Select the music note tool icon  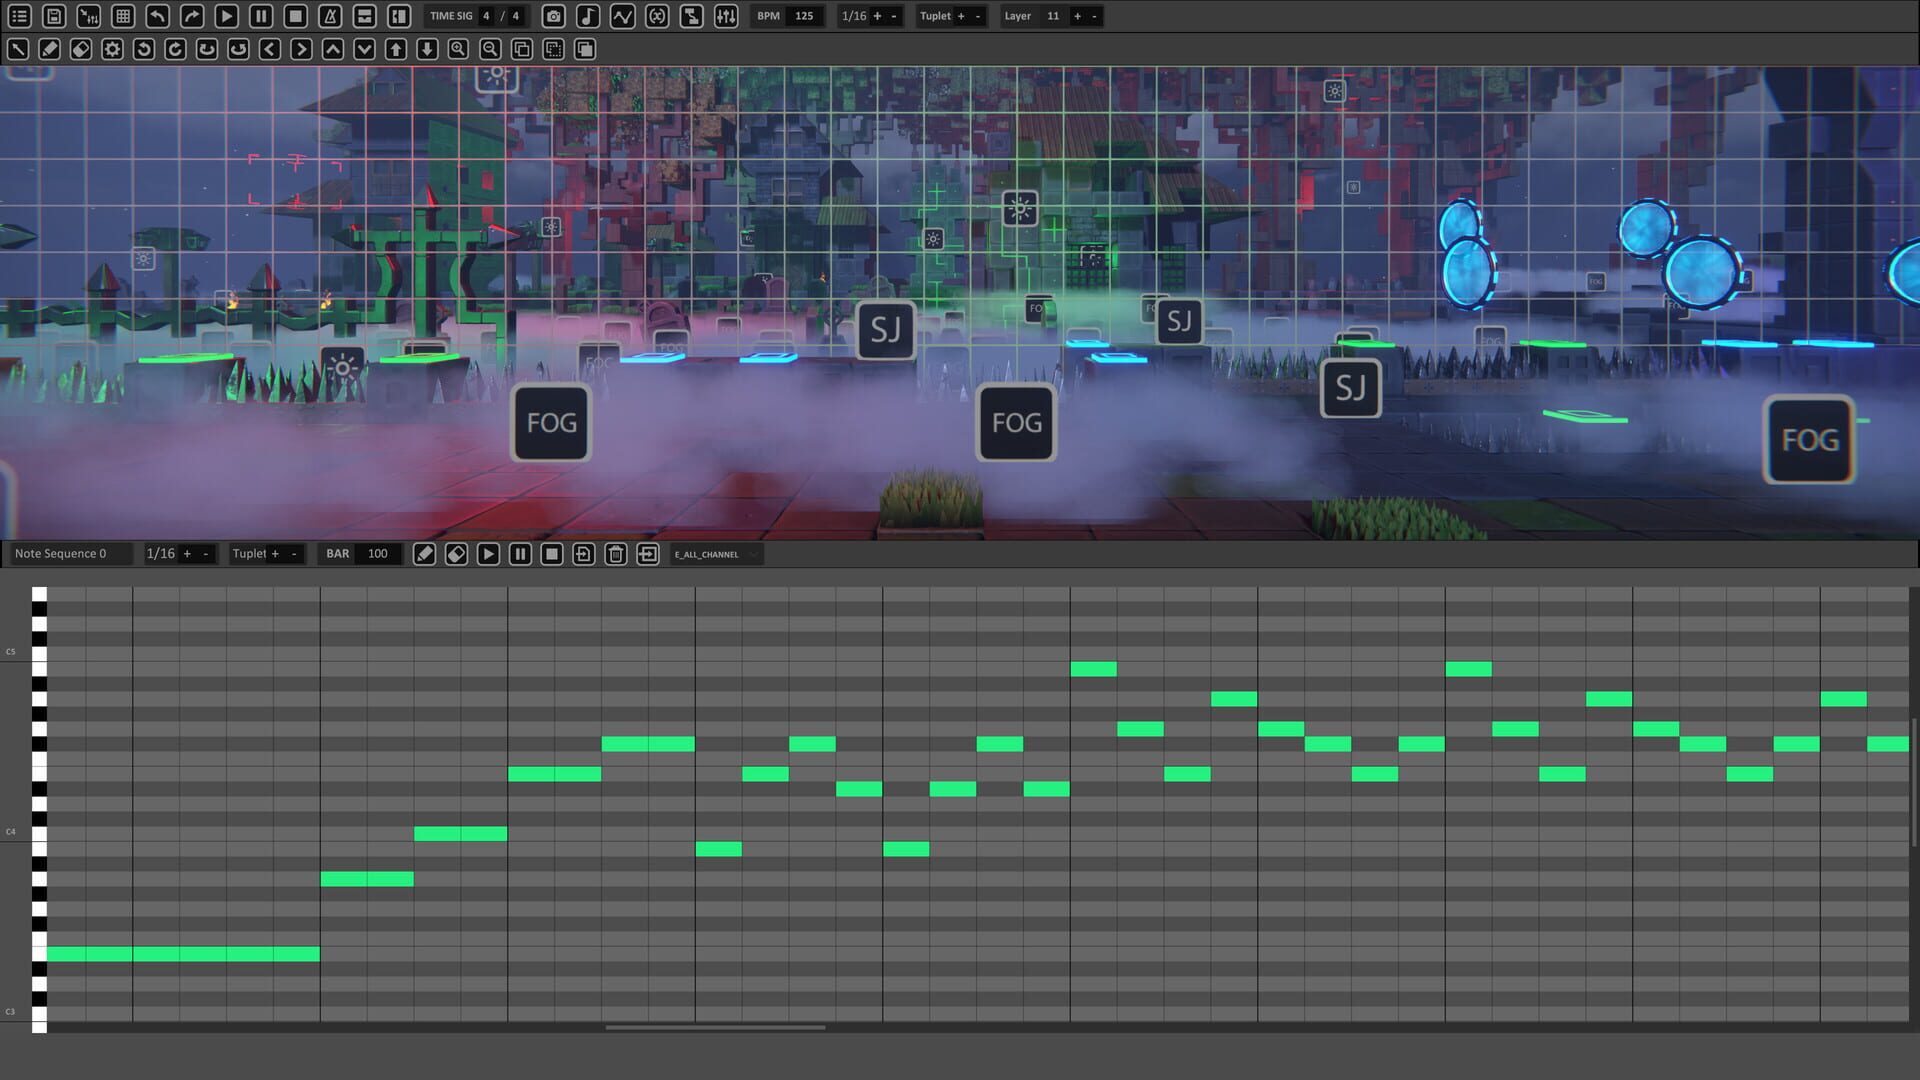[x=588, y=16]
